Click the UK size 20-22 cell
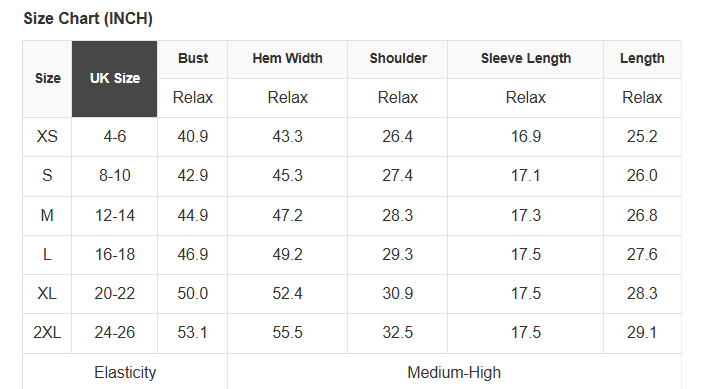The width and height of the screenshot is (702, 389). click(x=115, y=294)
